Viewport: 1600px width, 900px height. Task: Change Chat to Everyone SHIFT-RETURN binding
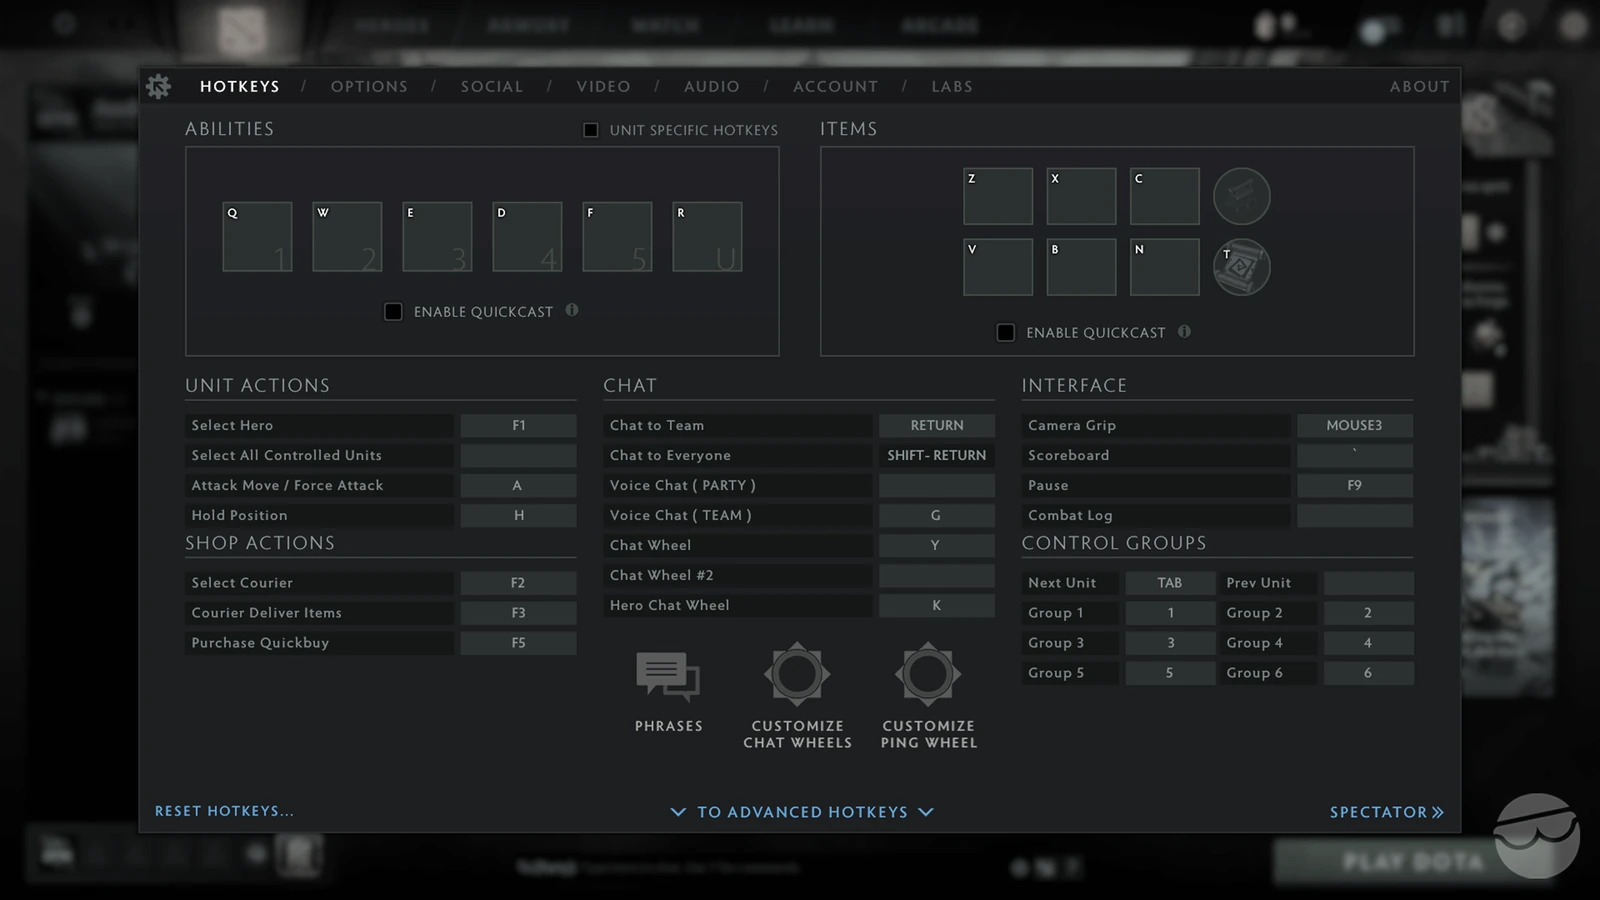937,455
